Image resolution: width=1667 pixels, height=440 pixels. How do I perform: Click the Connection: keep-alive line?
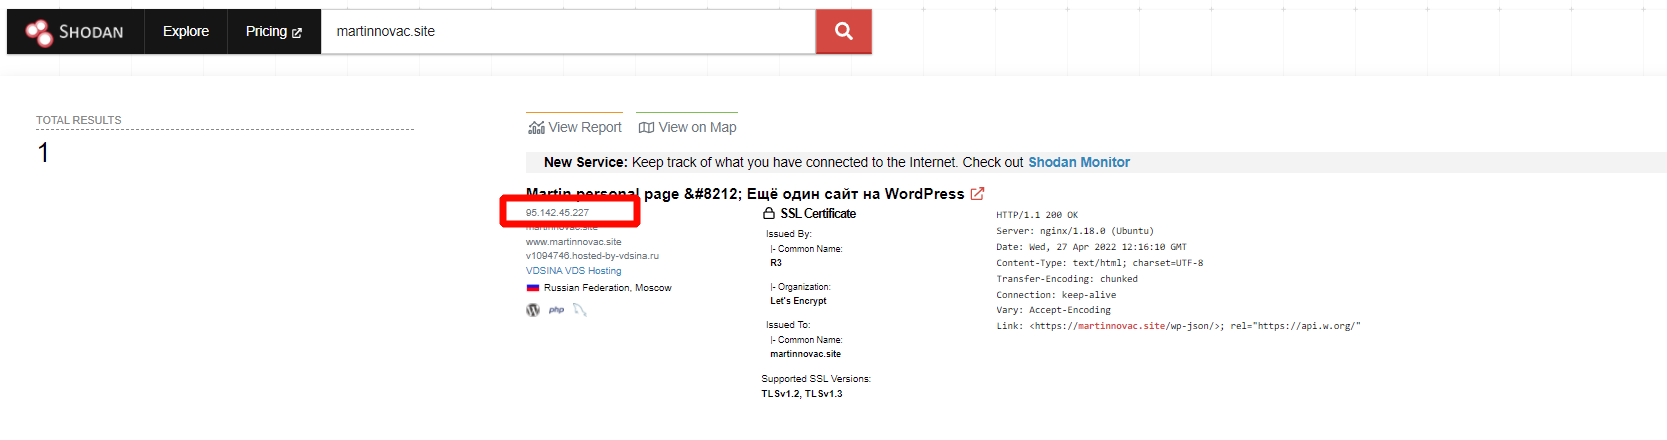tap(1056, 295)
